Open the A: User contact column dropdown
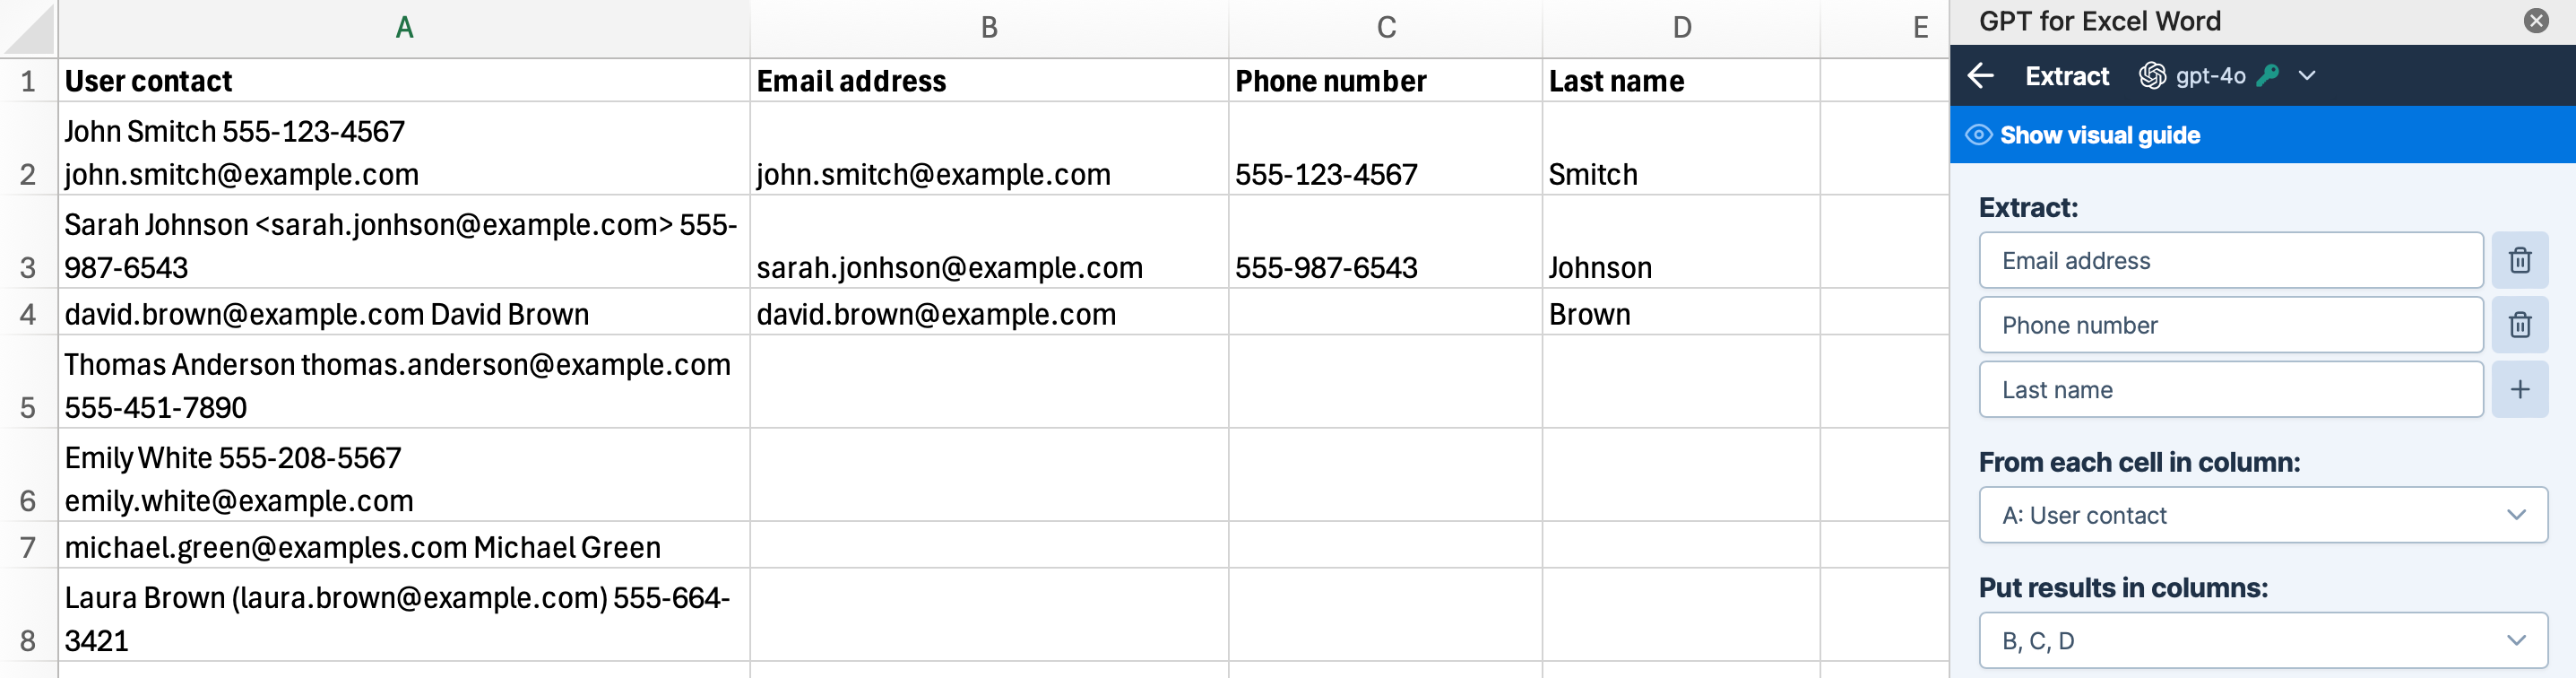Screen dimensions: 2576x678 [x=2263, y=515]
